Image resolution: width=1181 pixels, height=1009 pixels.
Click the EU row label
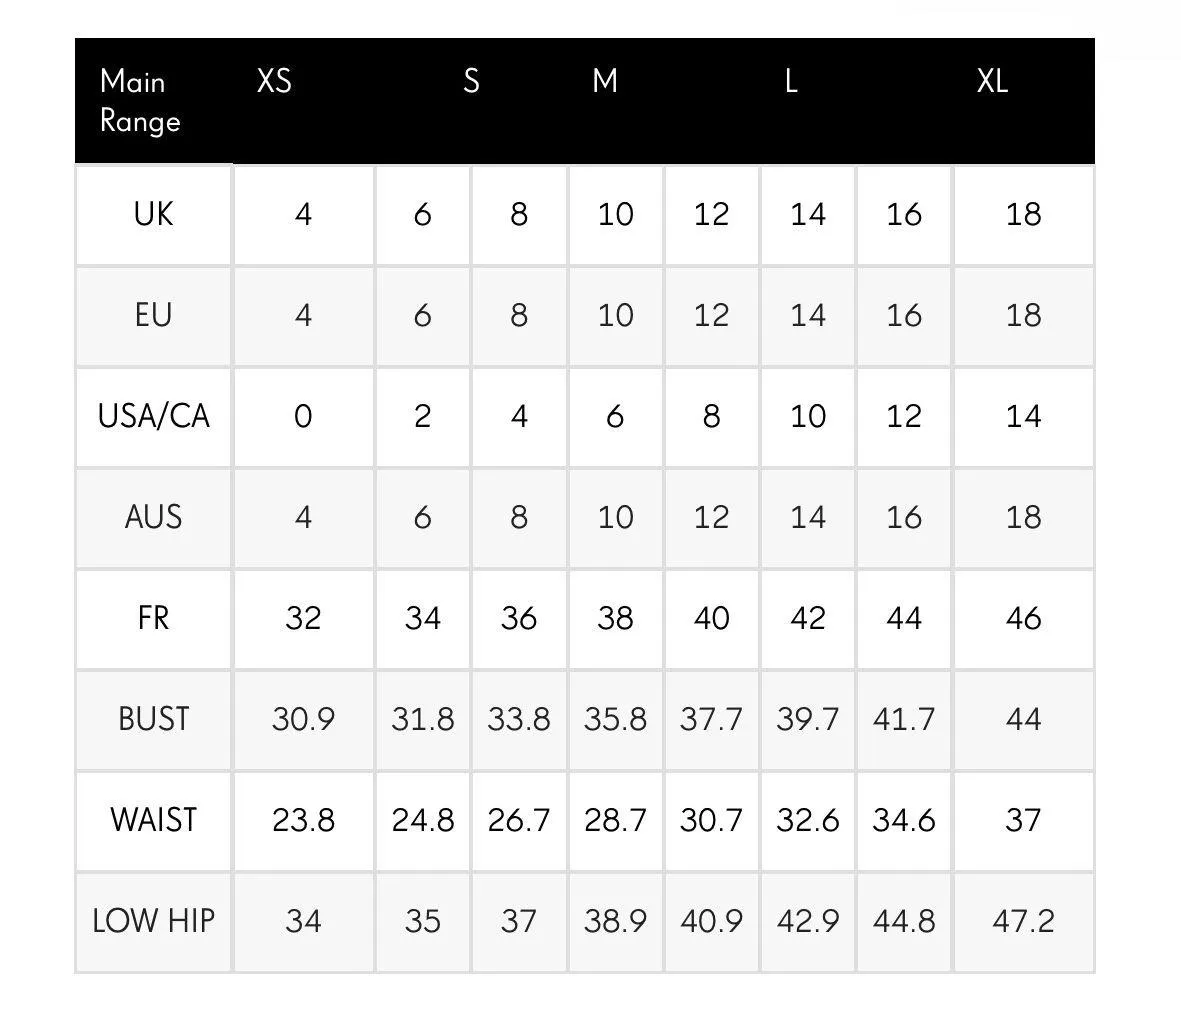[x=153, y=315]
